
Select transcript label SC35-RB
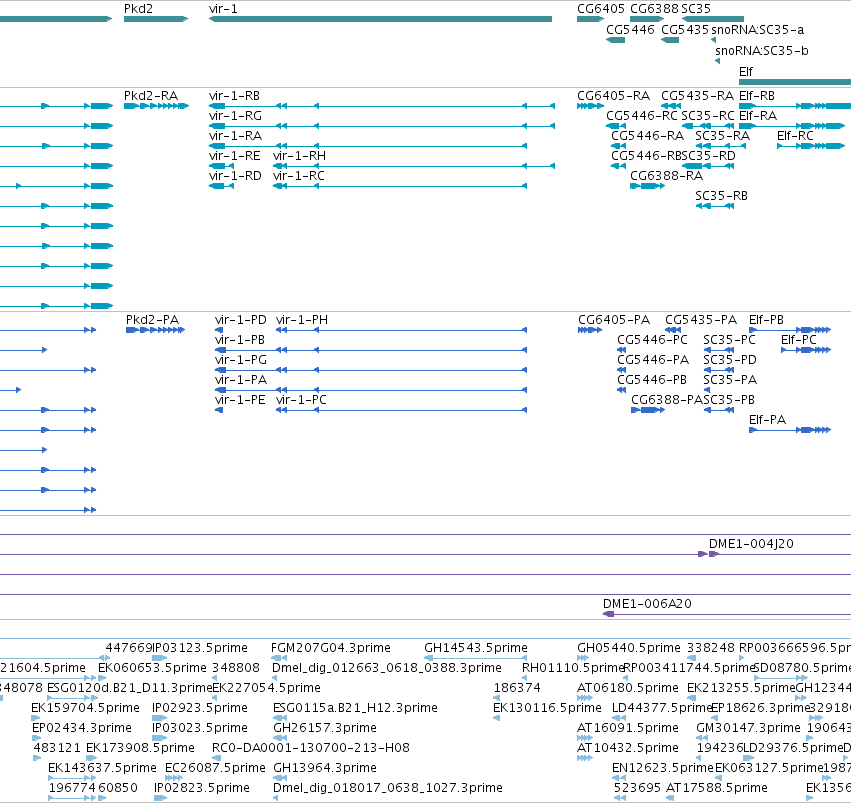pyautogui.click(x=721, y=196)
